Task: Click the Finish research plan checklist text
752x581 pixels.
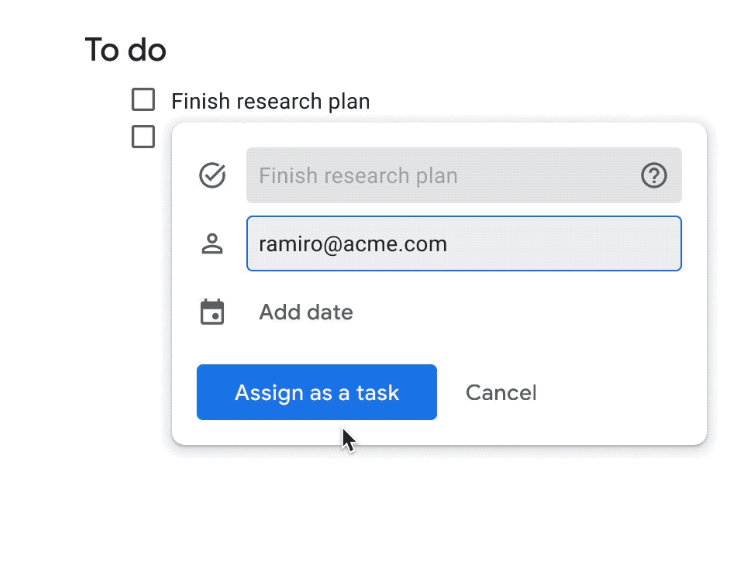Action: [x=270, y=101]
